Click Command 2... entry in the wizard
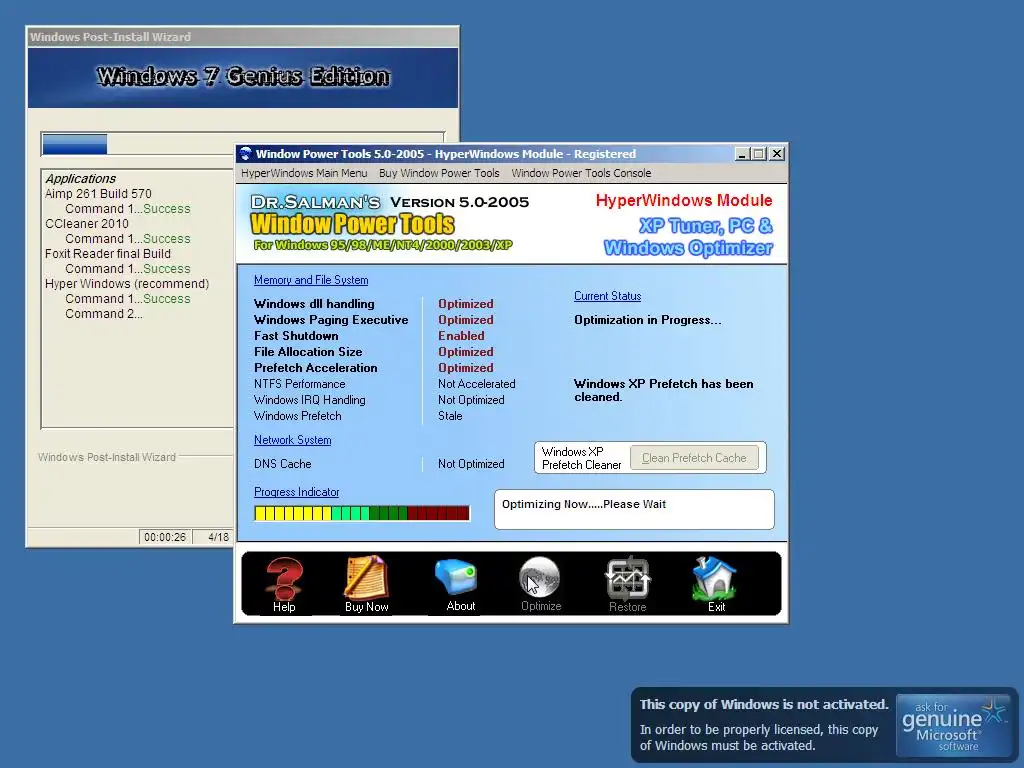Image resolution: width=1024 pixels, height=768 pixels. pyautogui.click(x=103, y=314)
